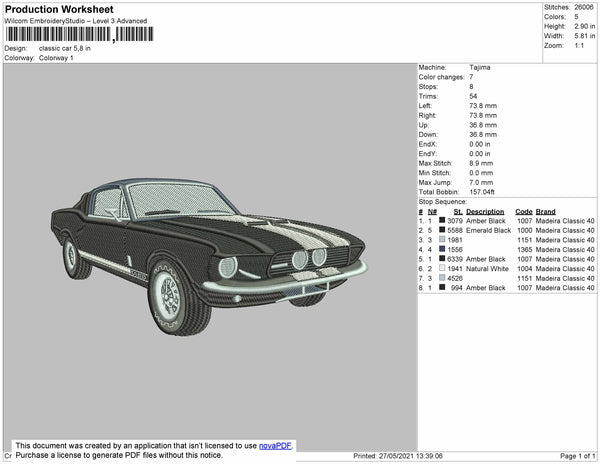Choose the swatch next to 6339
Image resolution: width=600 pixels, height=464 pixels.
pyautogui.click(x=442, y=259)
